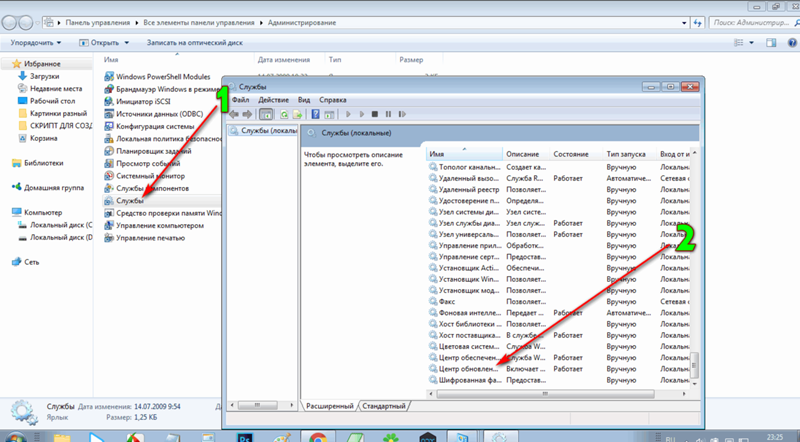Image resolution: width=800 pixels, height=442 pixels.
Task: Sort services by Состояние column
Action: (x=577, y=154)
